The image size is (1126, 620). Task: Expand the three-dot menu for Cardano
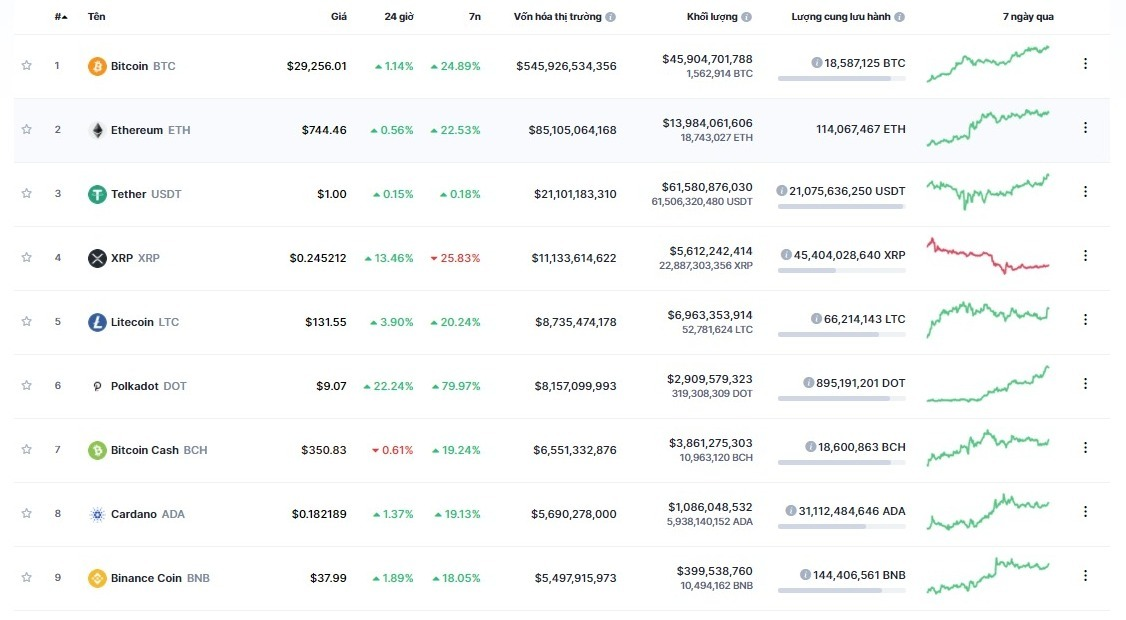[x=1085, y=512]
